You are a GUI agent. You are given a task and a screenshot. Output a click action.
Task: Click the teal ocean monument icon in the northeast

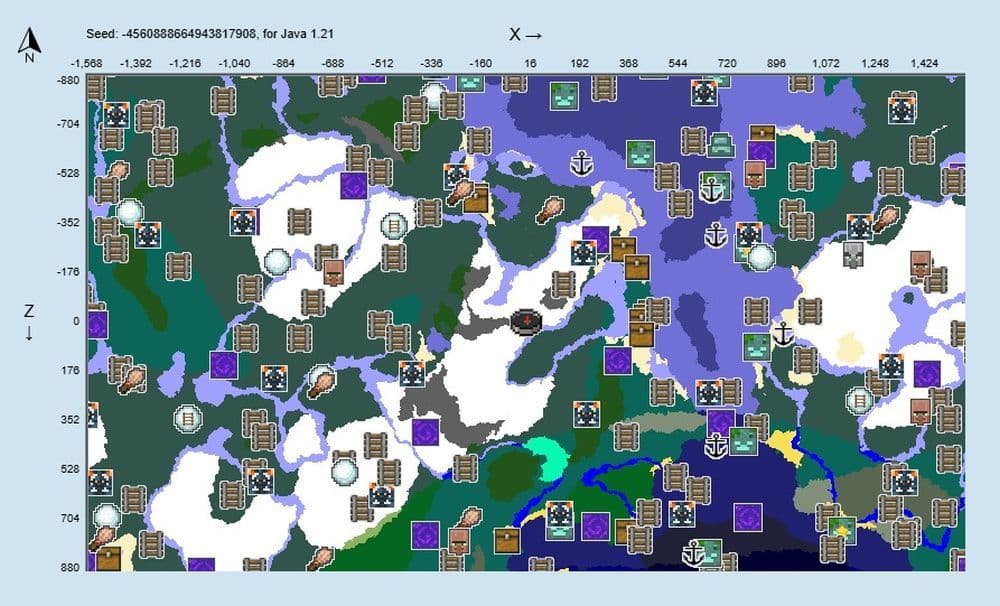click(722, 143)
